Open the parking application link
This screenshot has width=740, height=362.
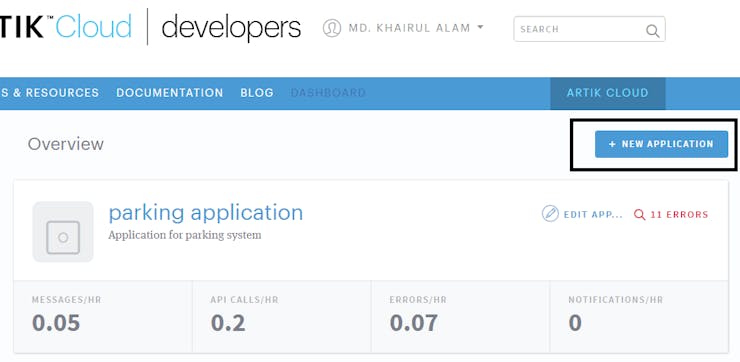(x=206, y=213)
